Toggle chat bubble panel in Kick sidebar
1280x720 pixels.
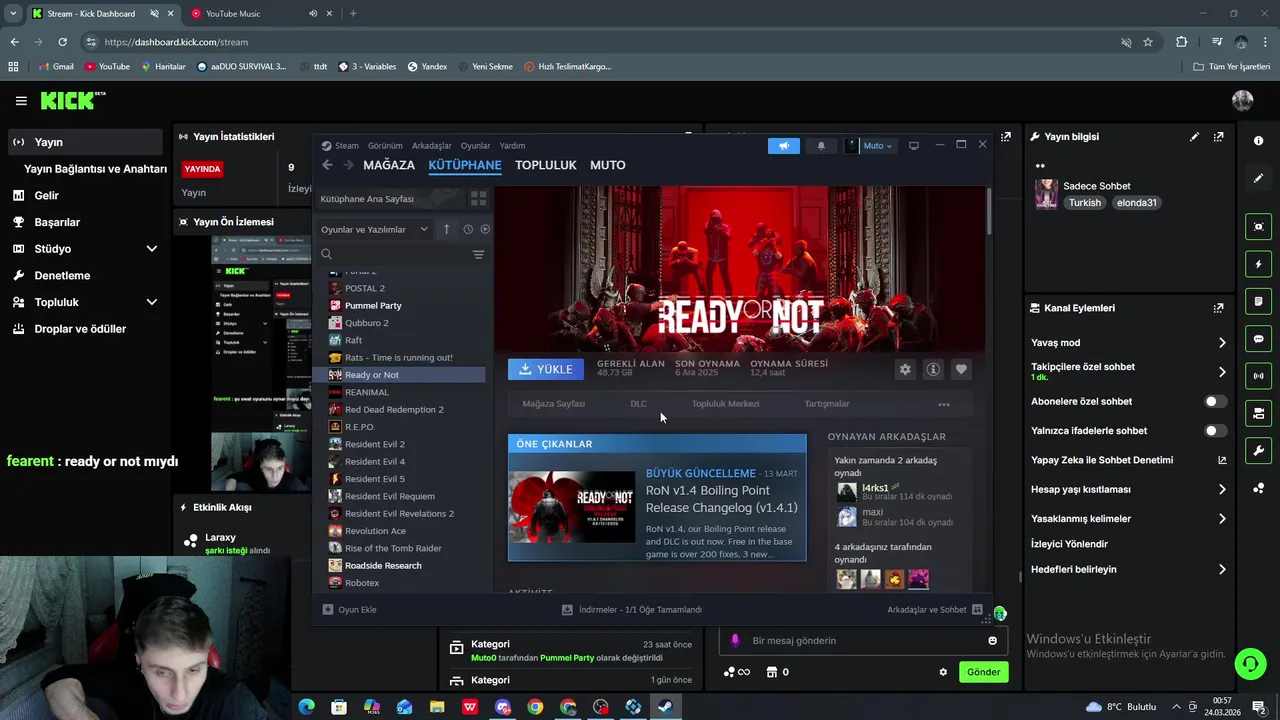point(1258,339)
